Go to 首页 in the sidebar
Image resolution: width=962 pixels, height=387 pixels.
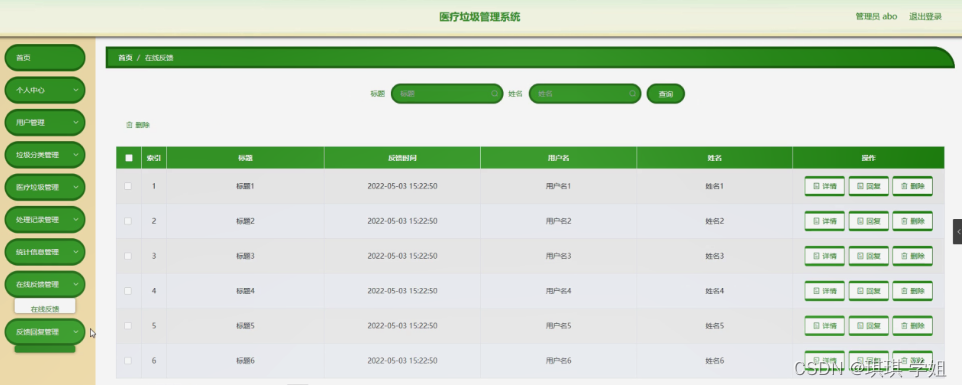click(x=45, y=58)
